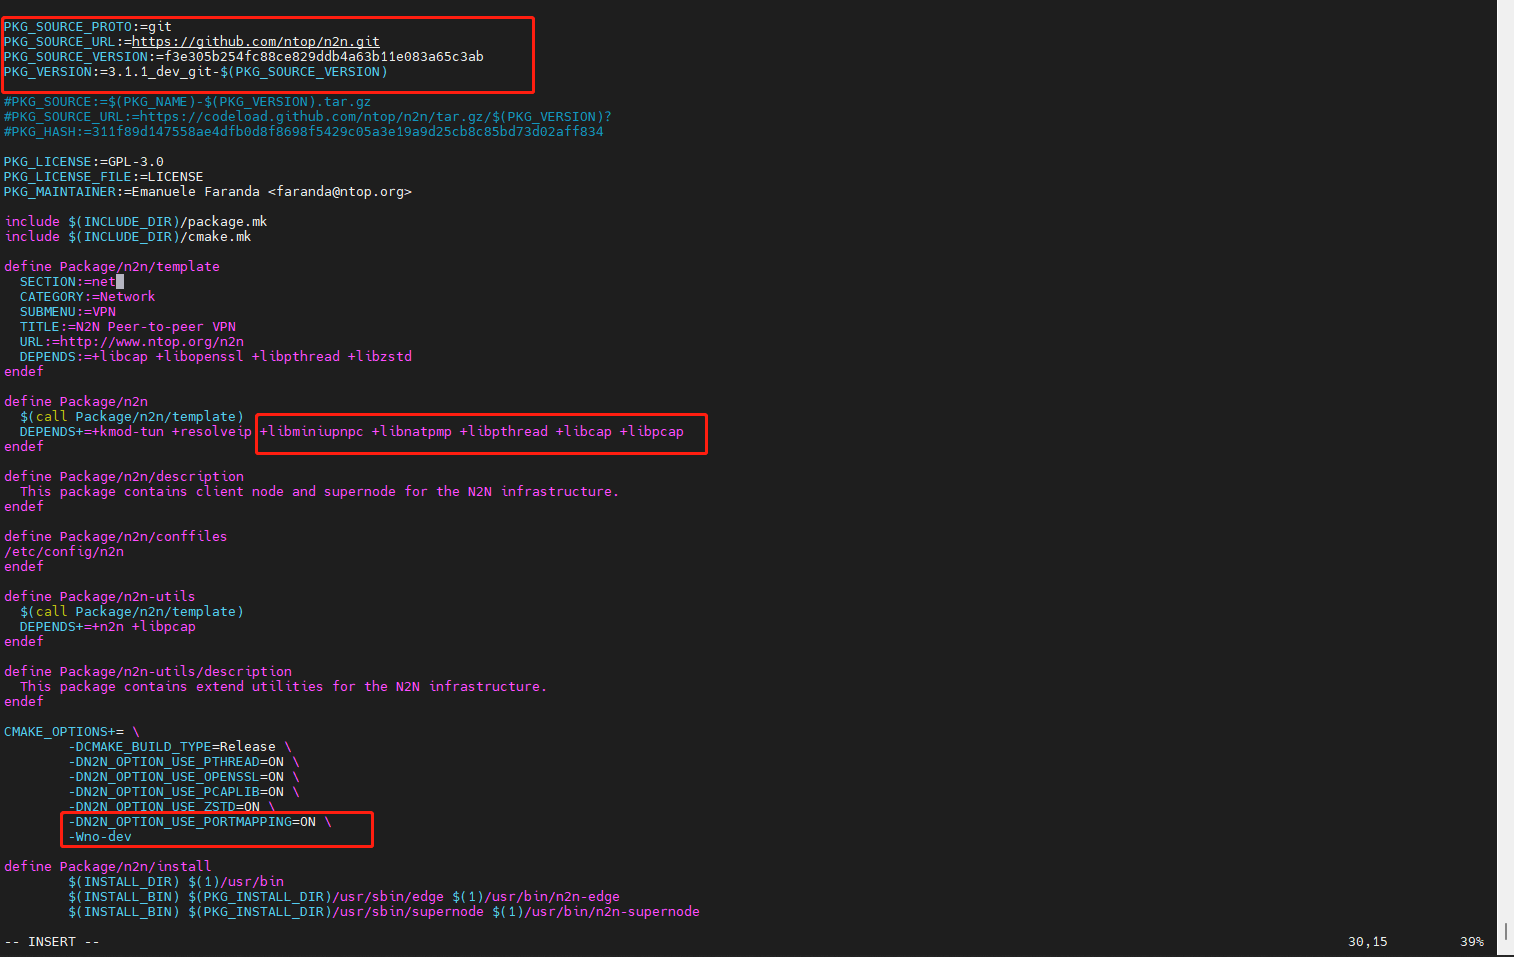Click +libpcap at end of n2n DEPENDS
The width and height of the screenshot is (1514, 957).
coord(652,432)
